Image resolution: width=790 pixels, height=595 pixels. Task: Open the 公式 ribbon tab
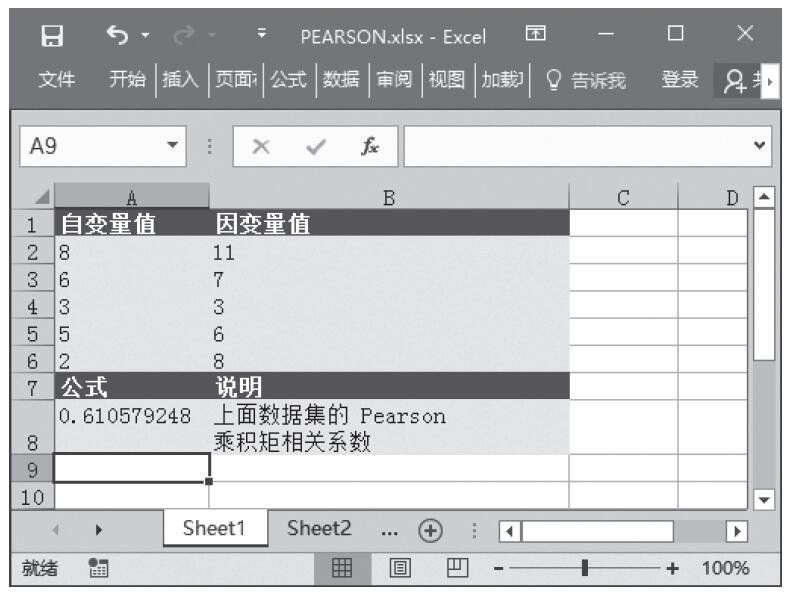[289, 81]
